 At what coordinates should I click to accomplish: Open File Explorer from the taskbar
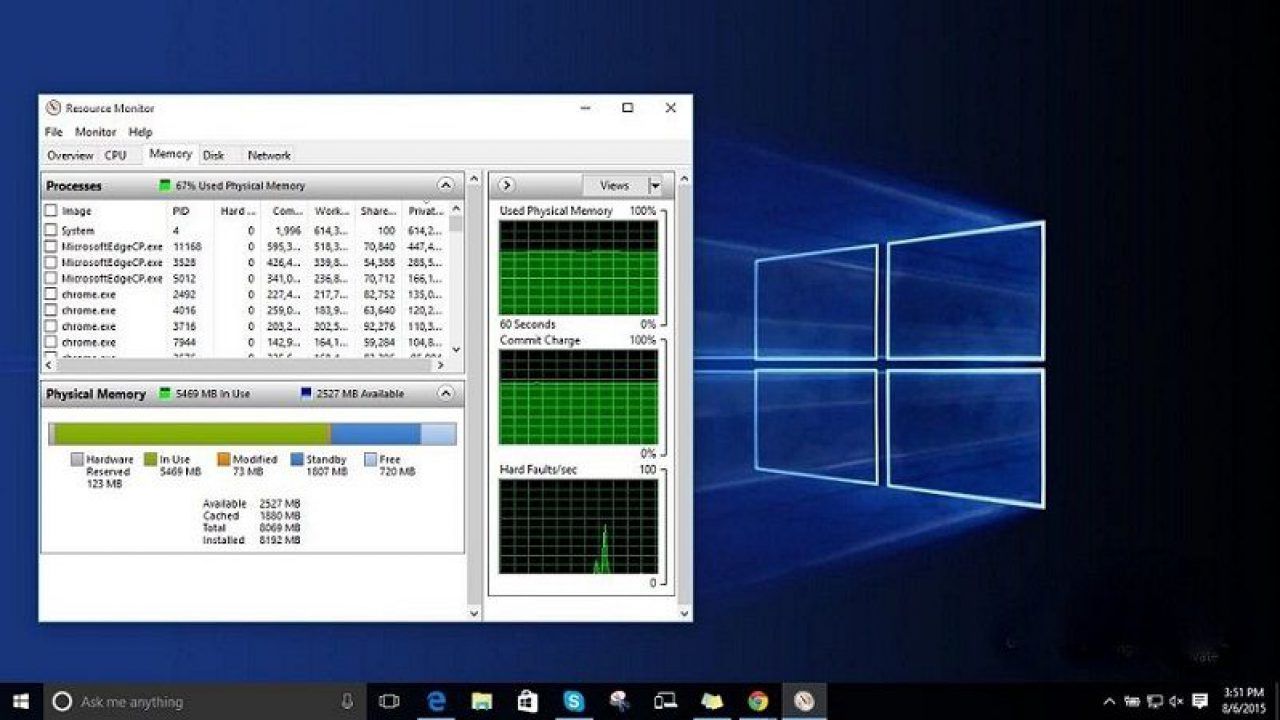(x=481, y=701)
